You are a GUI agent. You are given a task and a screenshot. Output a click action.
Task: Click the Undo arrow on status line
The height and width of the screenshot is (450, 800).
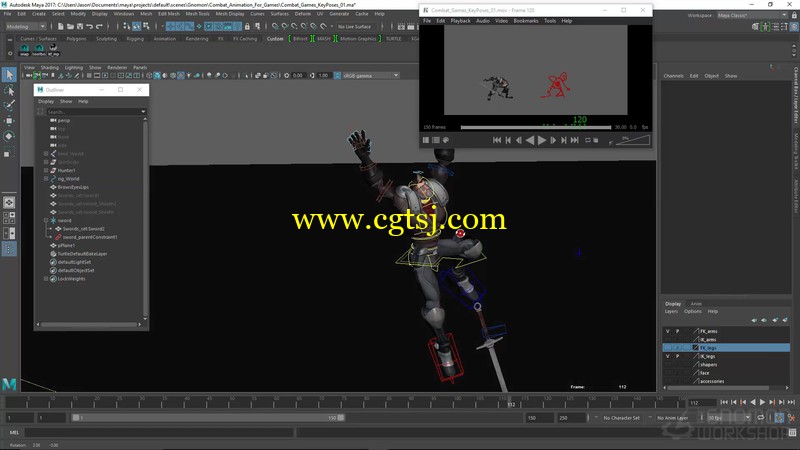point(89,26)
